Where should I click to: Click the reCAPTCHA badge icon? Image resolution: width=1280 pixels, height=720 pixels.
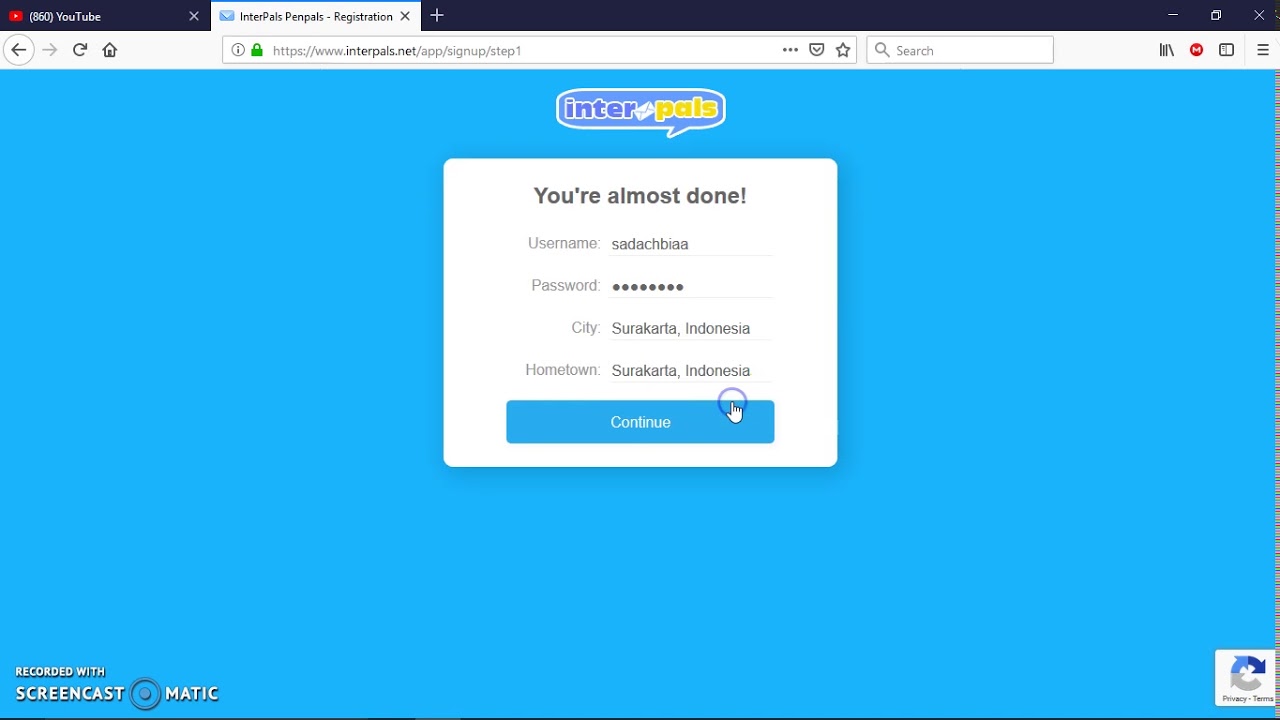pyautogui.click(x=1247, y=673)
